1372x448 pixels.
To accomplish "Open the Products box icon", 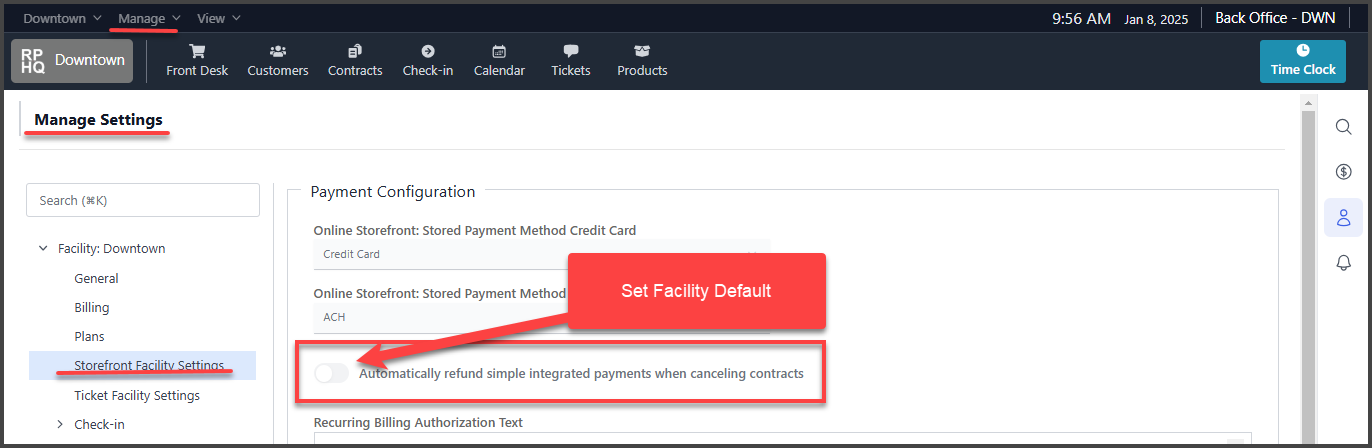I will point(642,51).
